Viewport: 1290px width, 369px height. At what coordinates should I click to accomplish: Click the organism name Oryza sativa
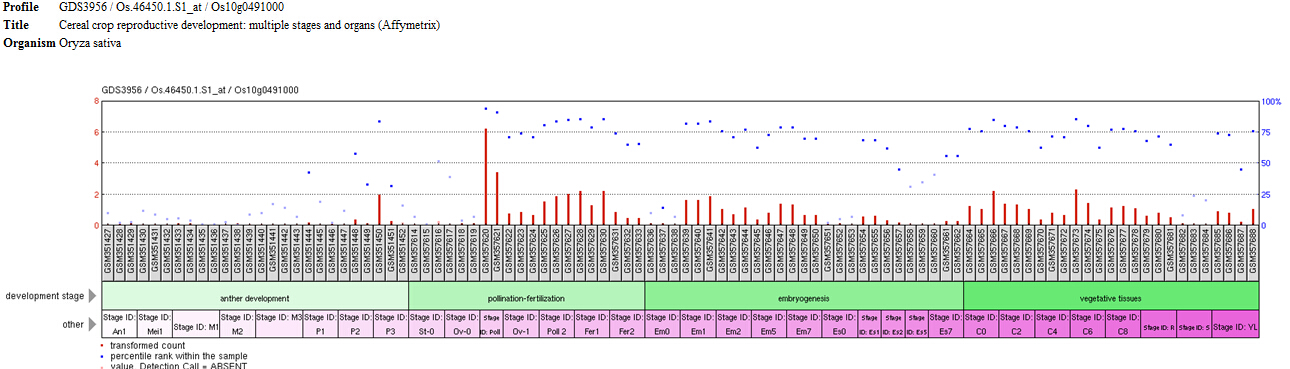(x=90, y=43)
